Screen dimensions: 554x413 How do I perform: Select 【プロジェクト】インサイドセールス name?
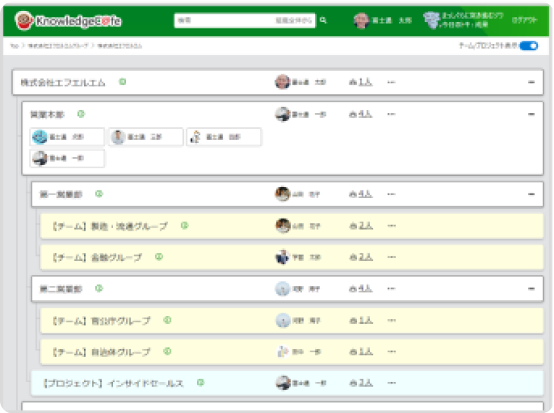click(x=113, y=383)
